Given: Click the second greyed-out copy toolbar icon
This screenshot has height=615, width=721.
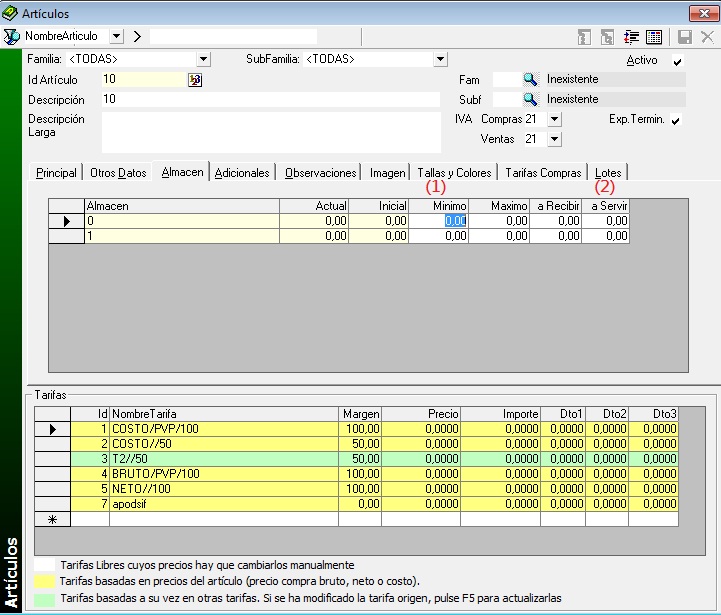Looking at the screenshot, I should pyautogui.click(x=607, y=37).
